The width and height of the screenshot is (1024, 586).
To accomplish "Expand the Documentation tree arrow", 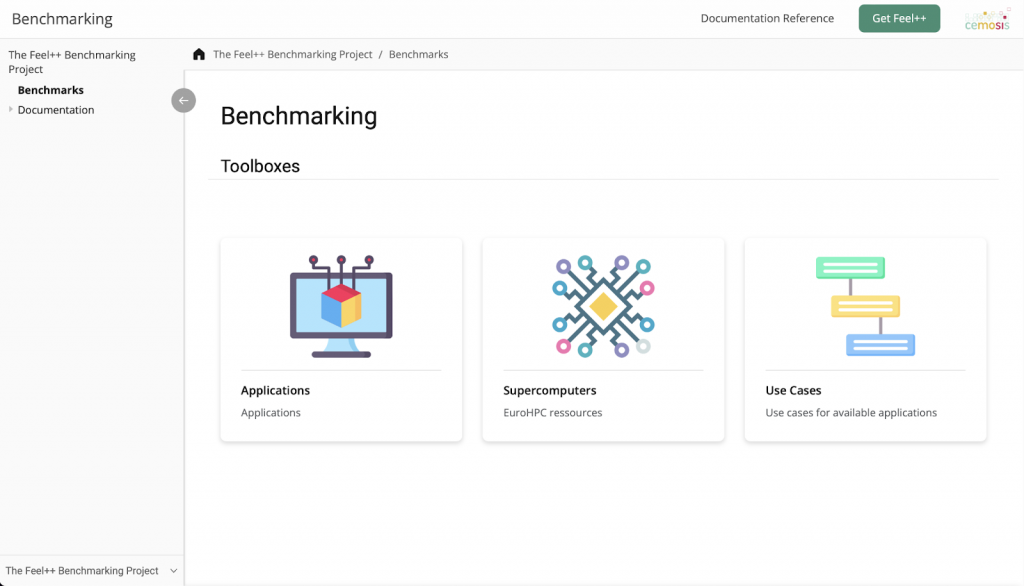I will tap(10, 110).
